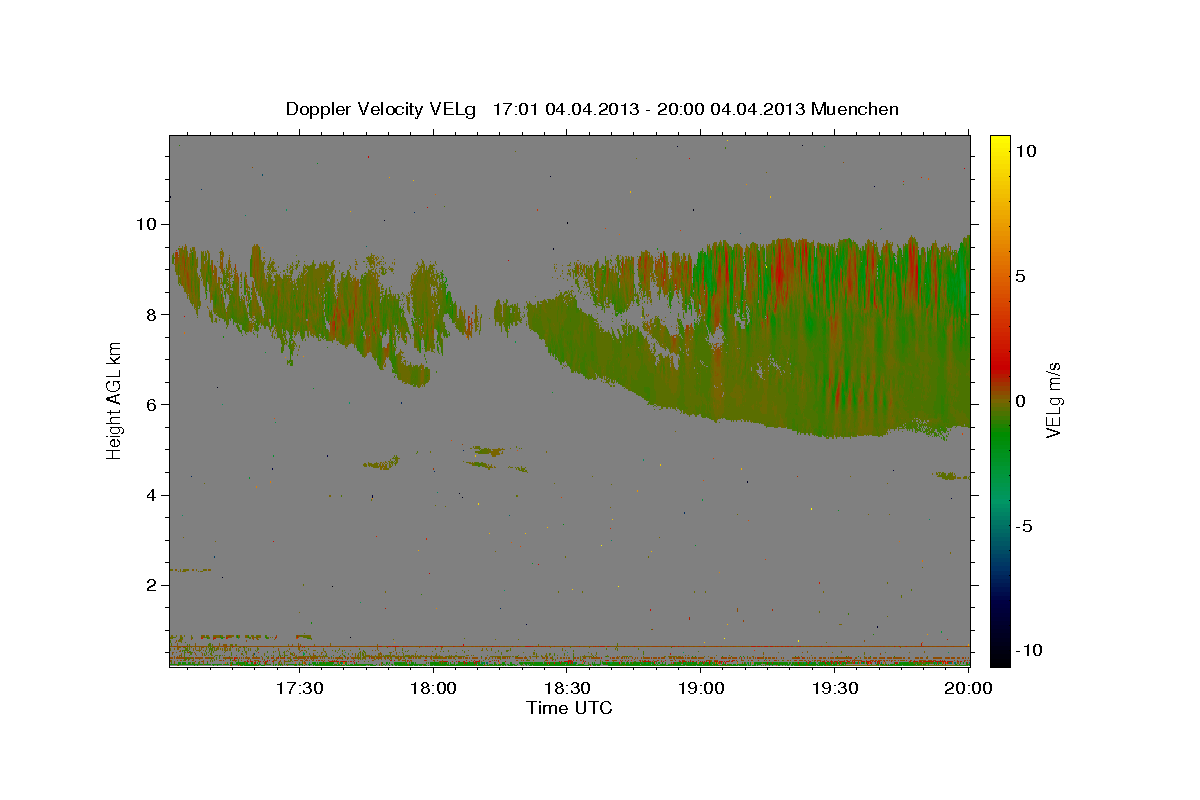The image size is (1200, 800).
Task: Click the 'Muenchen' location in the title
Action: pyautogui.click(x=855, y=109)
